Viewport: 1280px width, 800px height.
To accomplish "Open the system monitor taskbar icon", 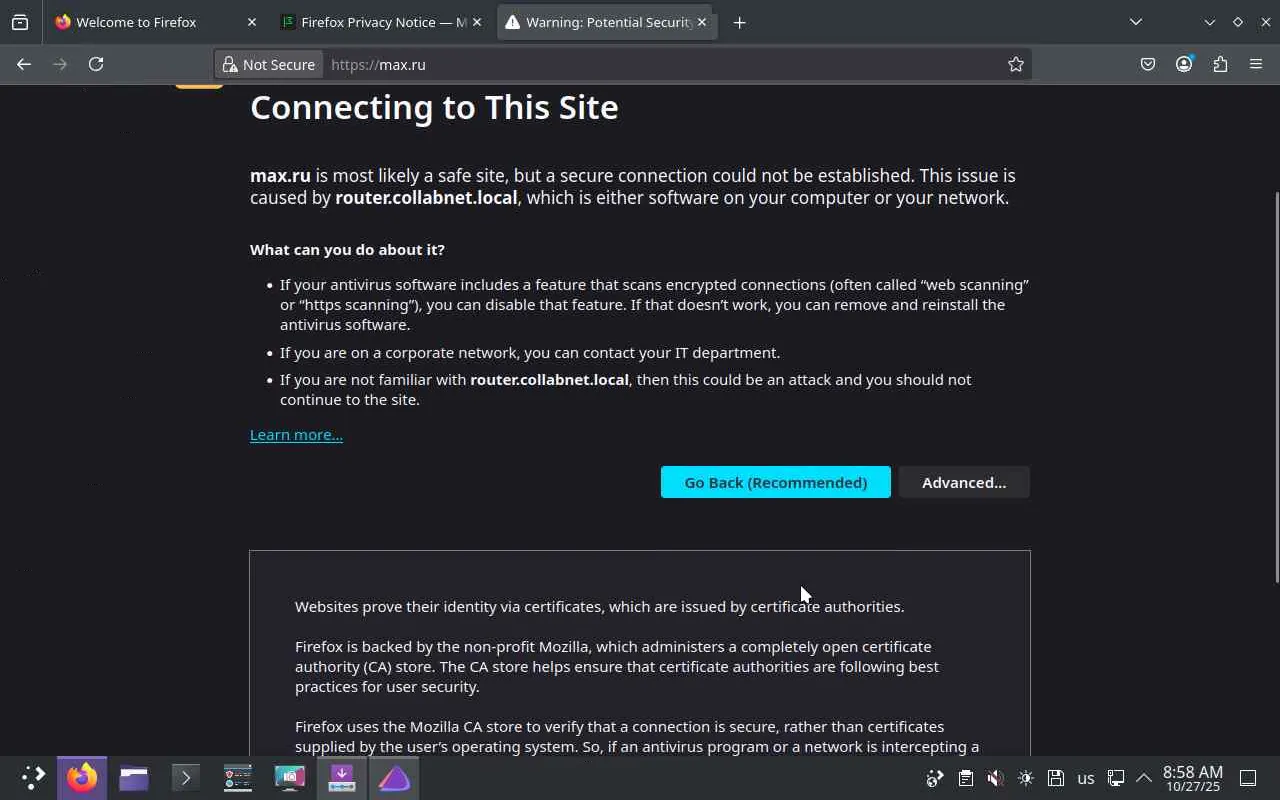I will pos(238,777).
